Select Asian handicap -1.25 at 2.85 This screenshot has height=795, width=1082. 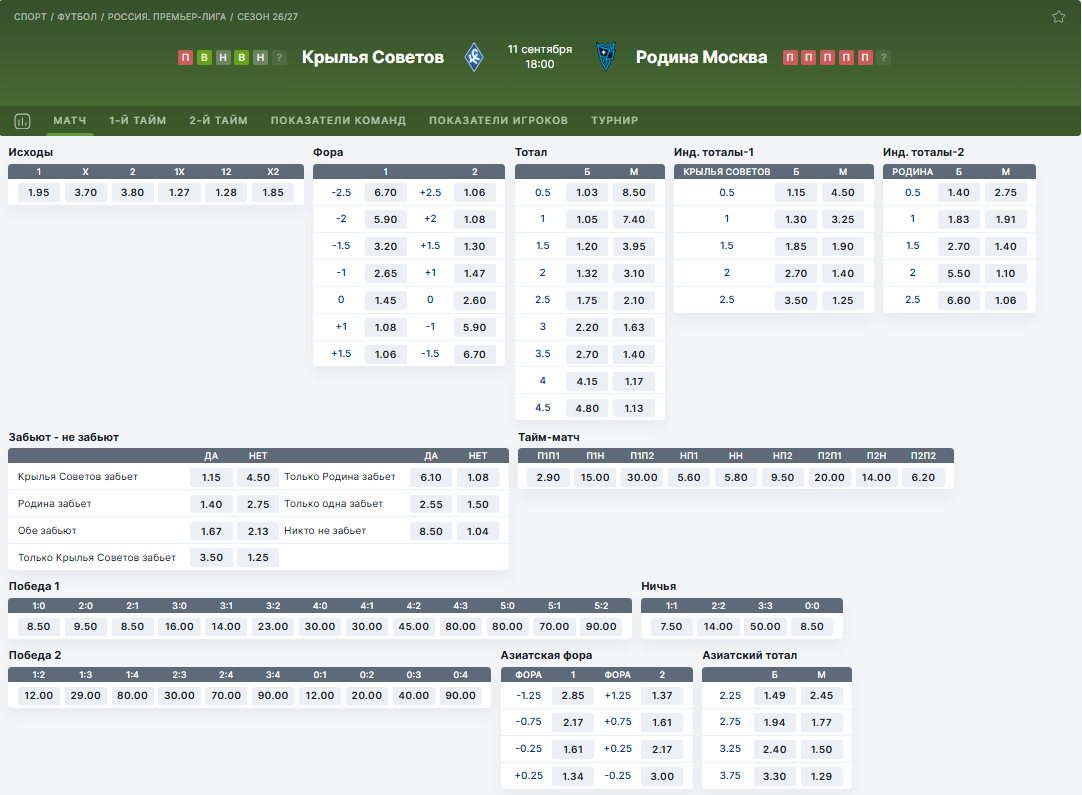point(573,696)
